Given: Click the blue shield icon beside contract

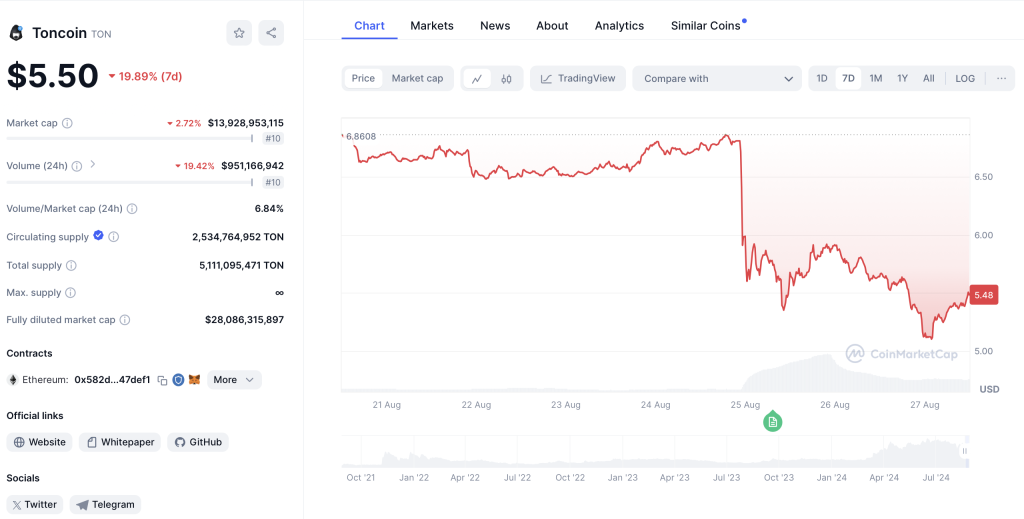Looking at the screenshot, I should coord(178,380).
